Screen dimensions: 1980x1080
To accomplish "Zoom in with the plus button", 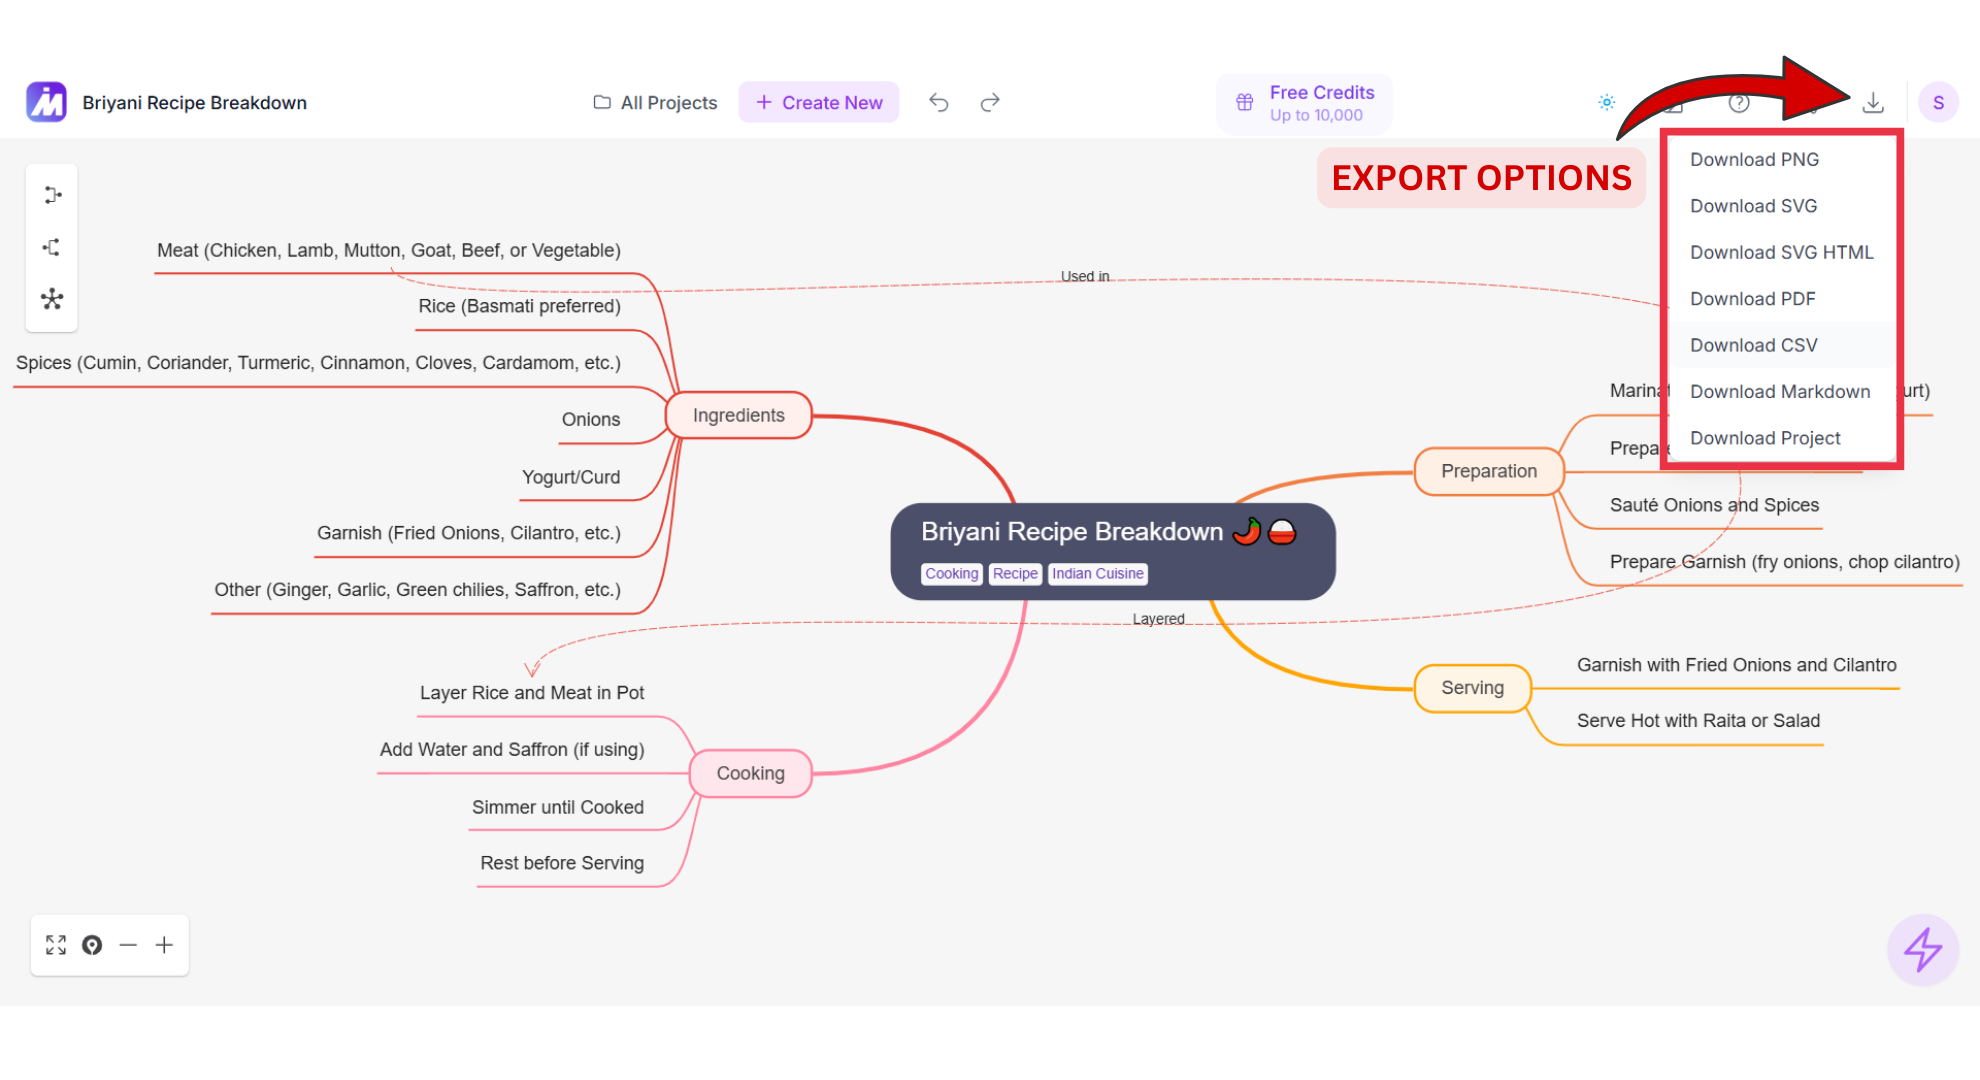I will pos(164,945).
